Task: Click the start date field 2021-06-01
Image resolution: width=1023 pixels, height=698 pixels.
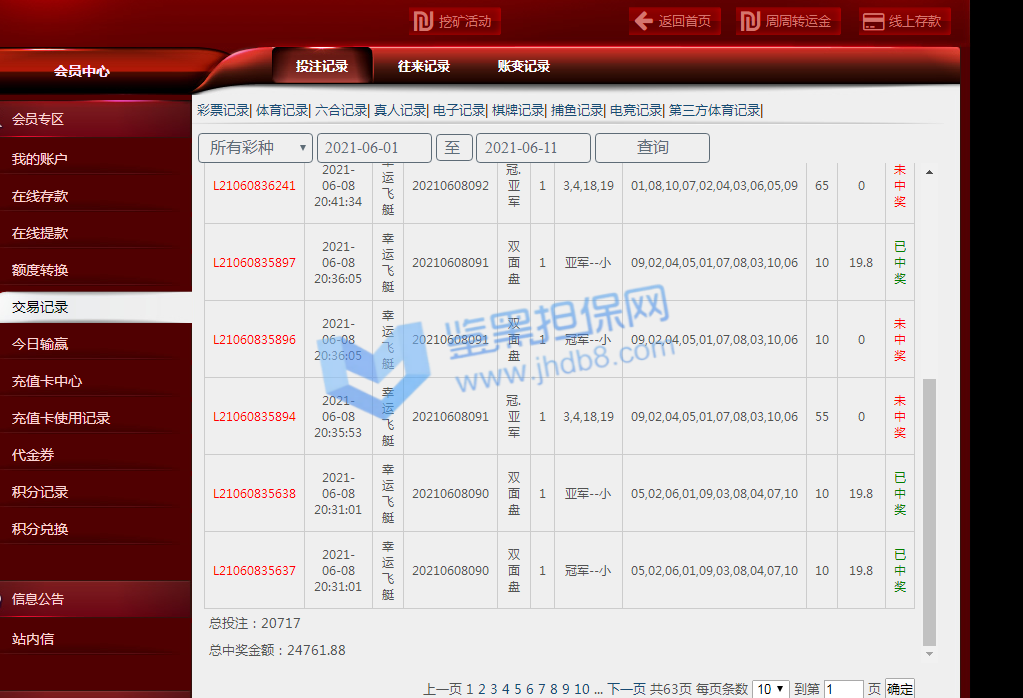Action: click(x=374, y=148)
